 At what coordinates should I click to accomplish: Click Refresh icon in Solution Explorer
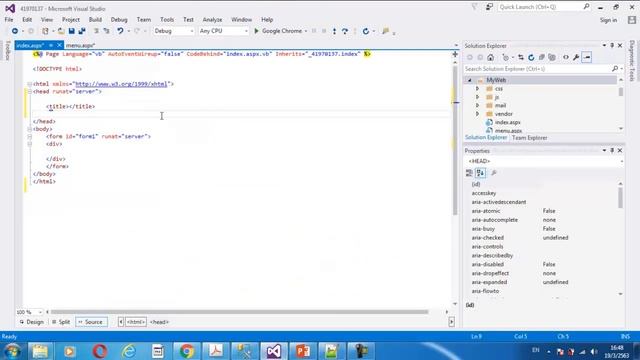[x=531, y=58]
